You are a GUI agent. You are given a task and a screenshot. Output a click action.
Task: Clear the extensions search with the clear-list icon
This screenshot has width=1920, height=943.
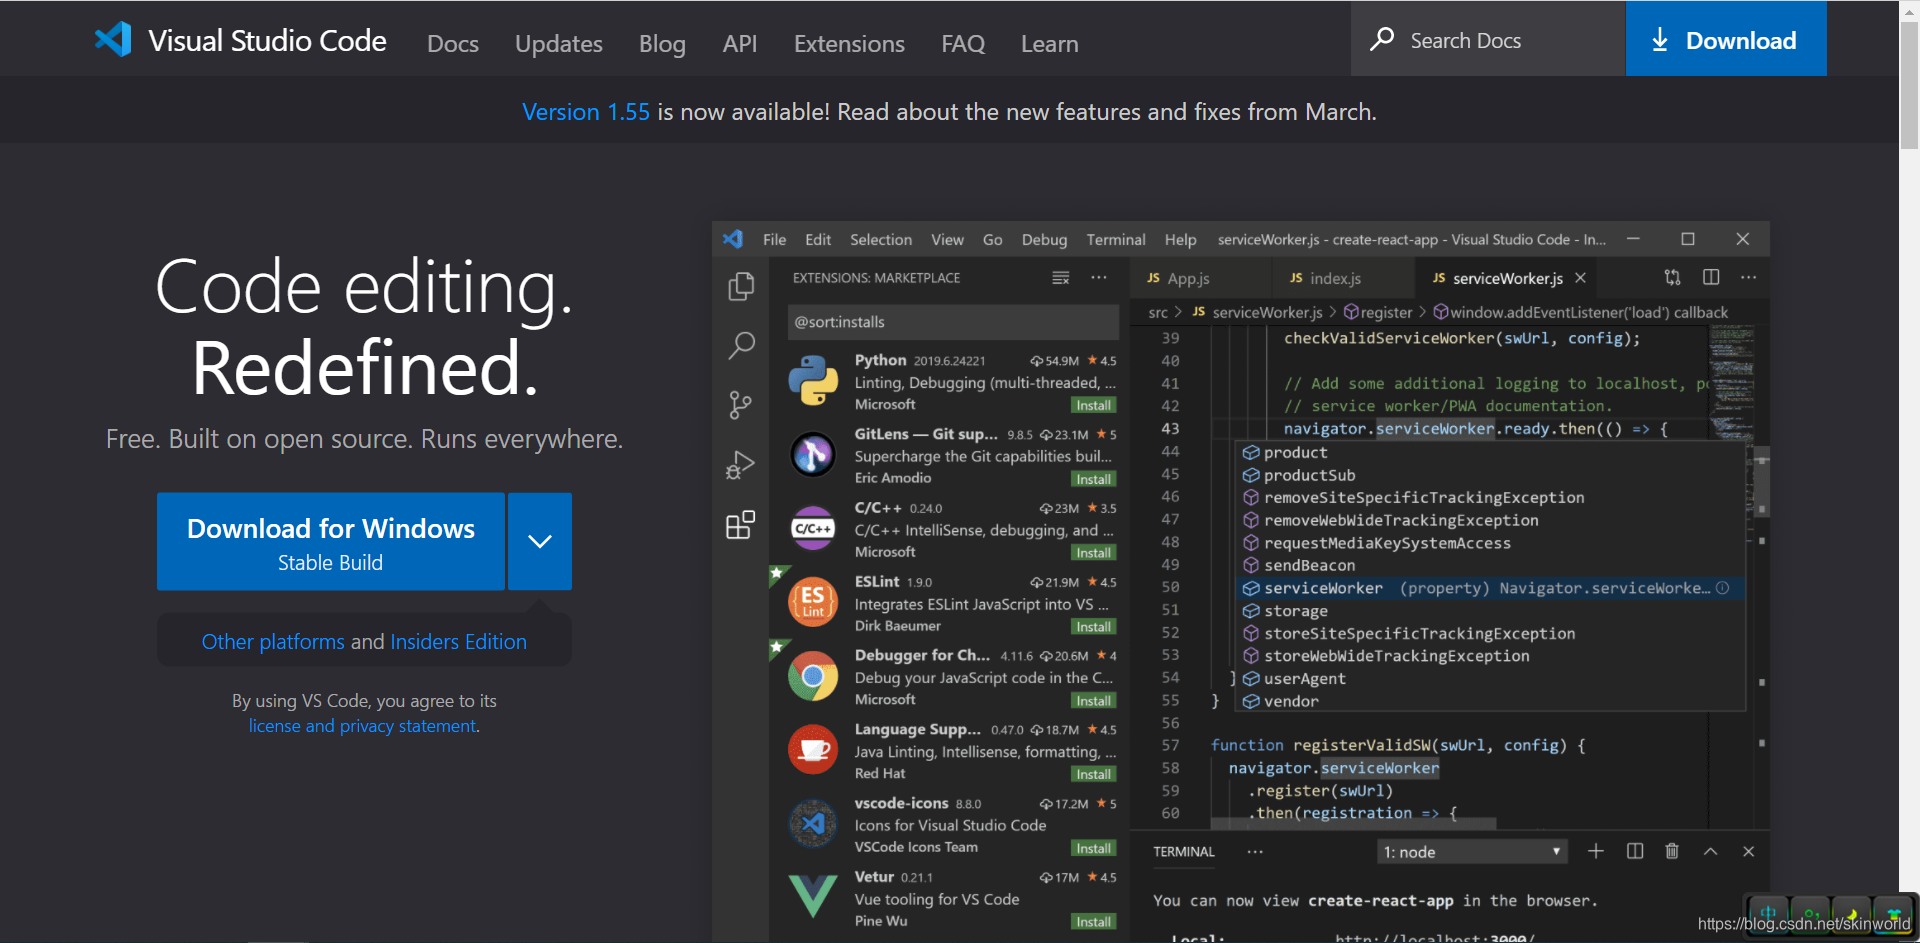tap(1061, 277)
